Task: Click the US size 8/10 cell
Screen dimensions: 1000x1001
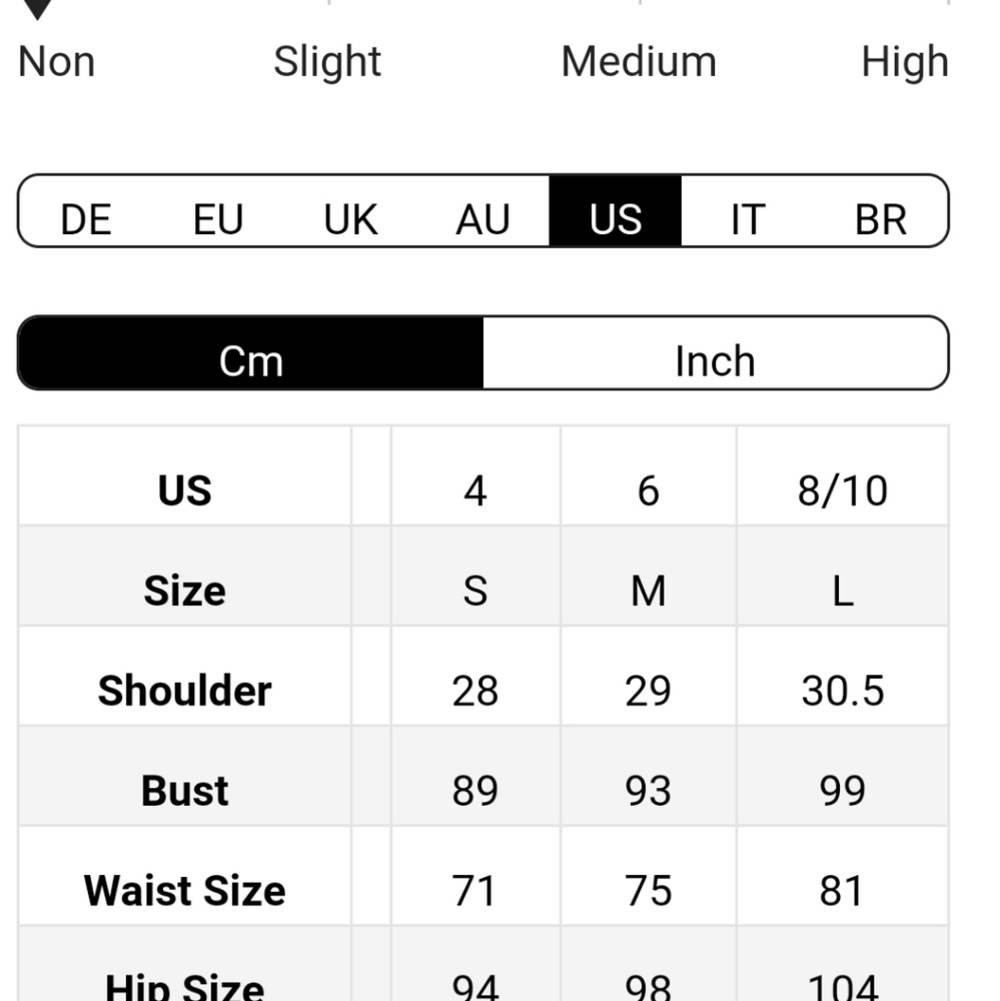Action: [x=842, y=490]
